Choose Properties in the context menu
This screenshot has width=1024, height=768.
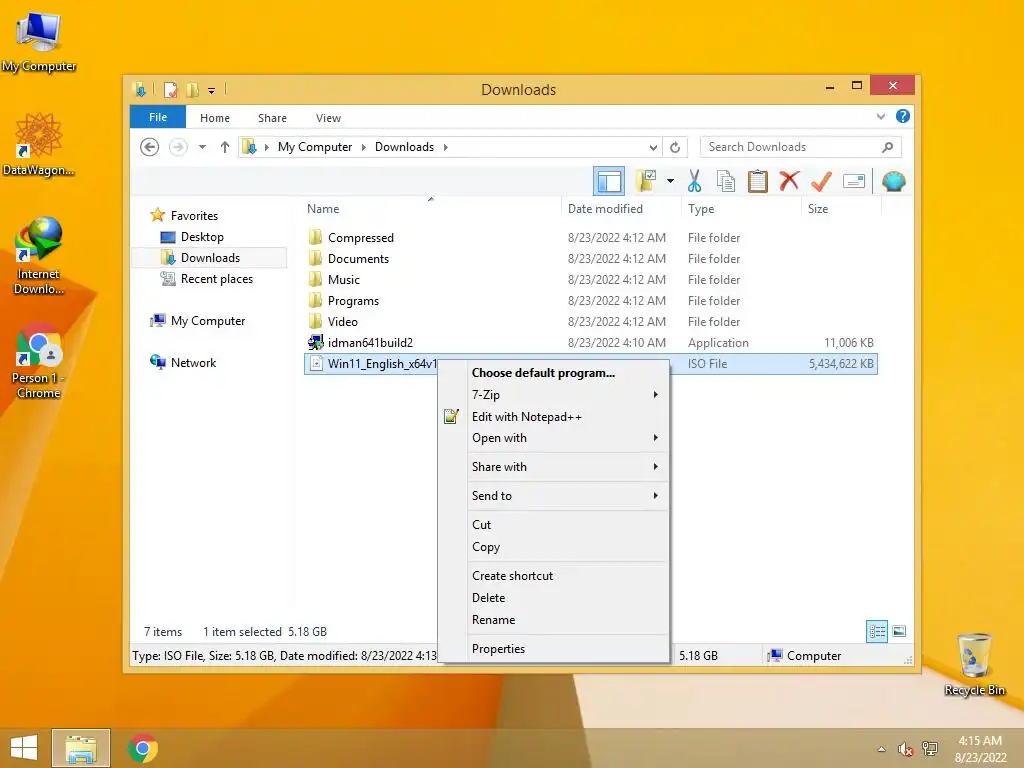coord(554,648)
